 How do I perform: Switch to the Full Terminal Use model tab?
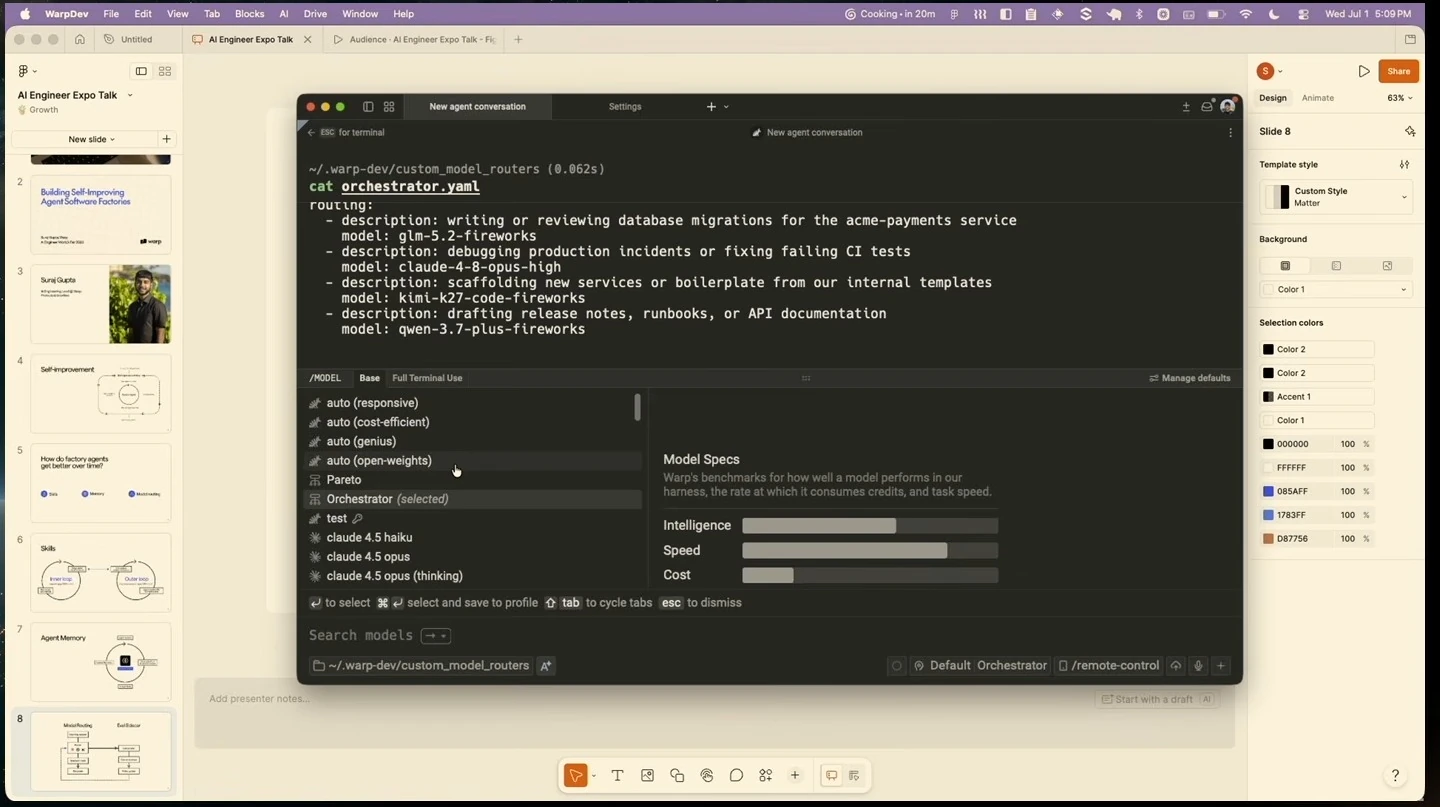[x=427, y=378]
